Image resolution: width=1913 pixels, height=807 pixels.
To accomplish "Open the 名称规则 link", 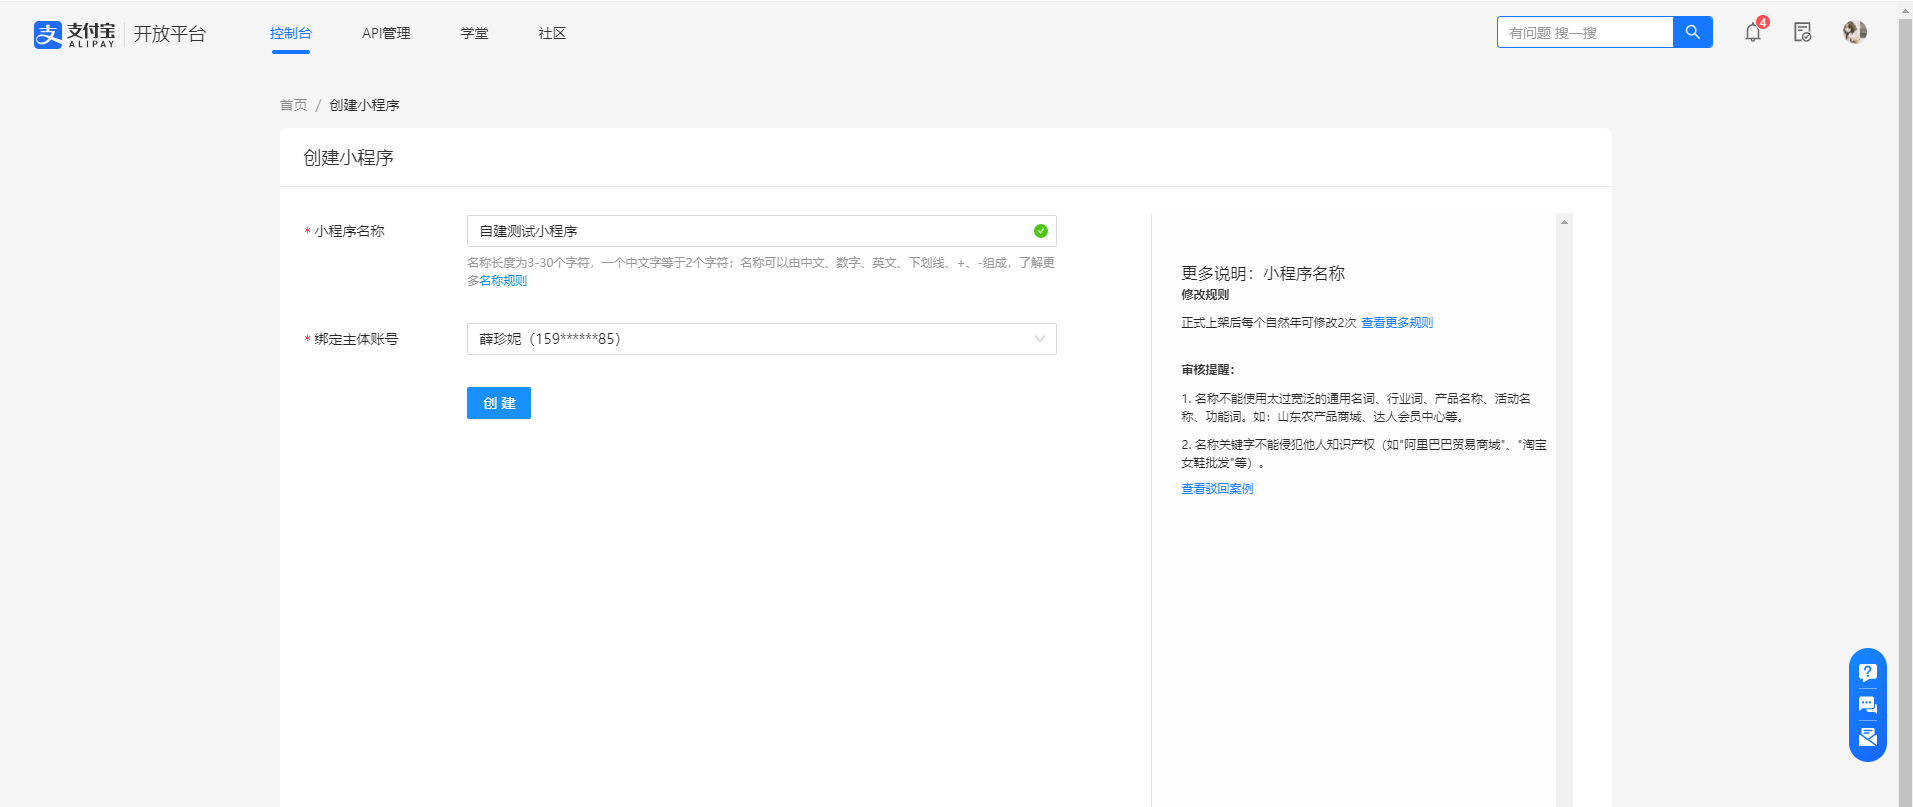I will click(503, 281).
